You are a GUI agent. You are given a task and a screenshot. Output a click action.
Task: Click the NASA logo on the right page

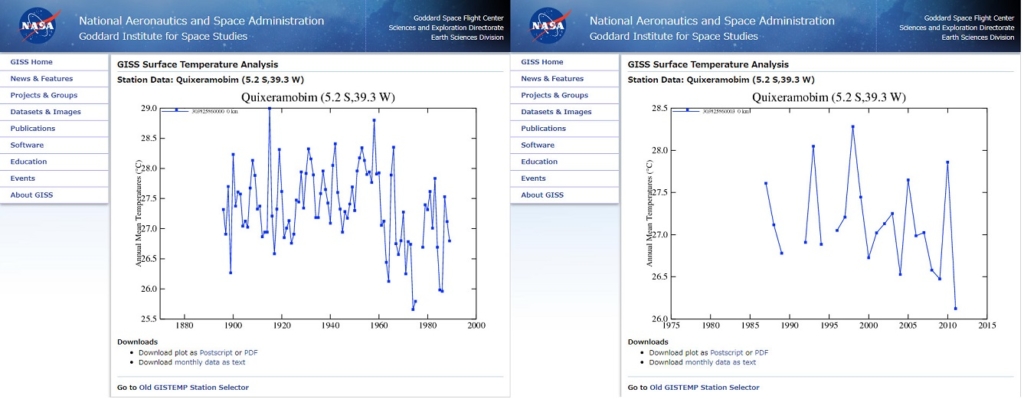pos(549,25)
